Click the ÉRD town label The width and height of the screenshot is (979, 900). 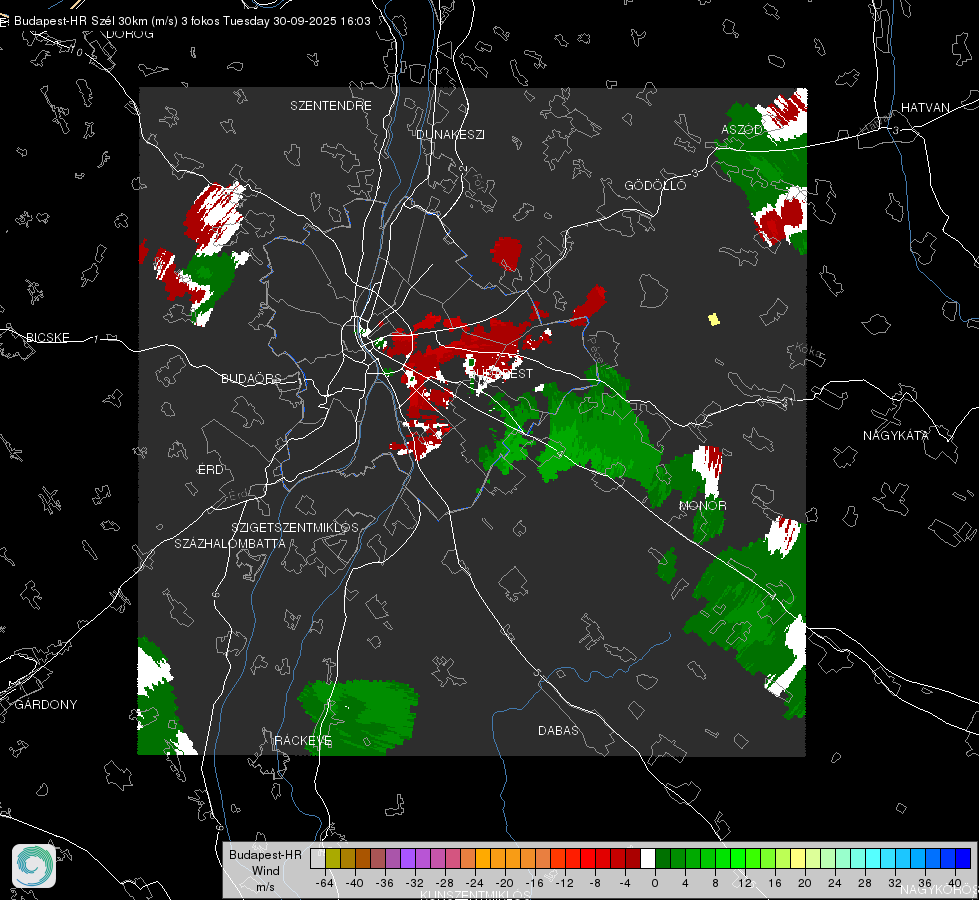210,470
